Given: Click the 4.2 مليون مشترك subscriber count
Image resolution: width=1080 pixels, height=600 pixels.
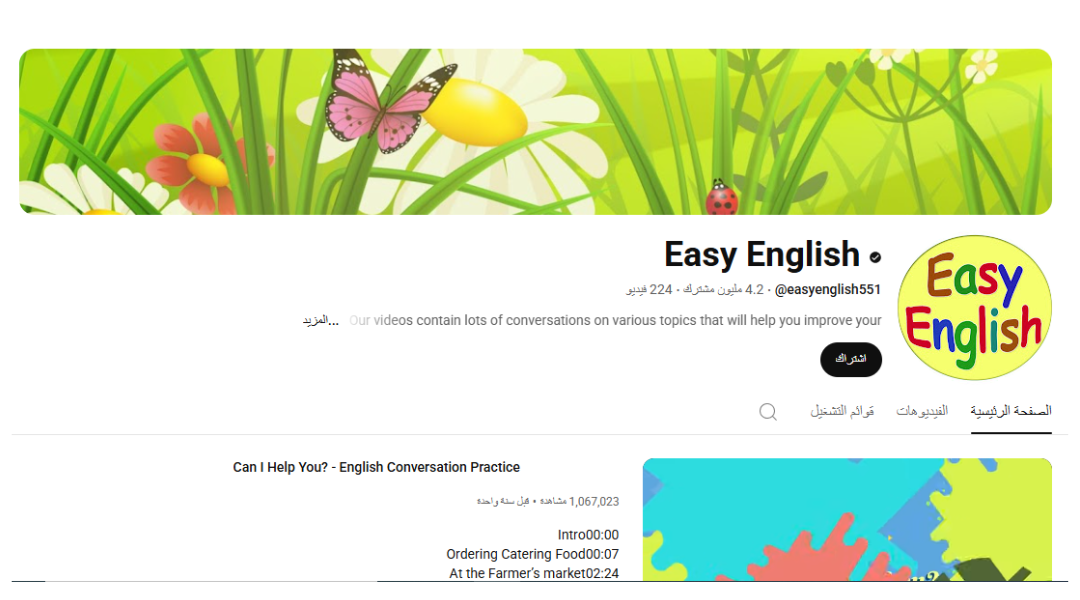Looking at the screenshot, I should pyautogui.click(x=722, y=289).
